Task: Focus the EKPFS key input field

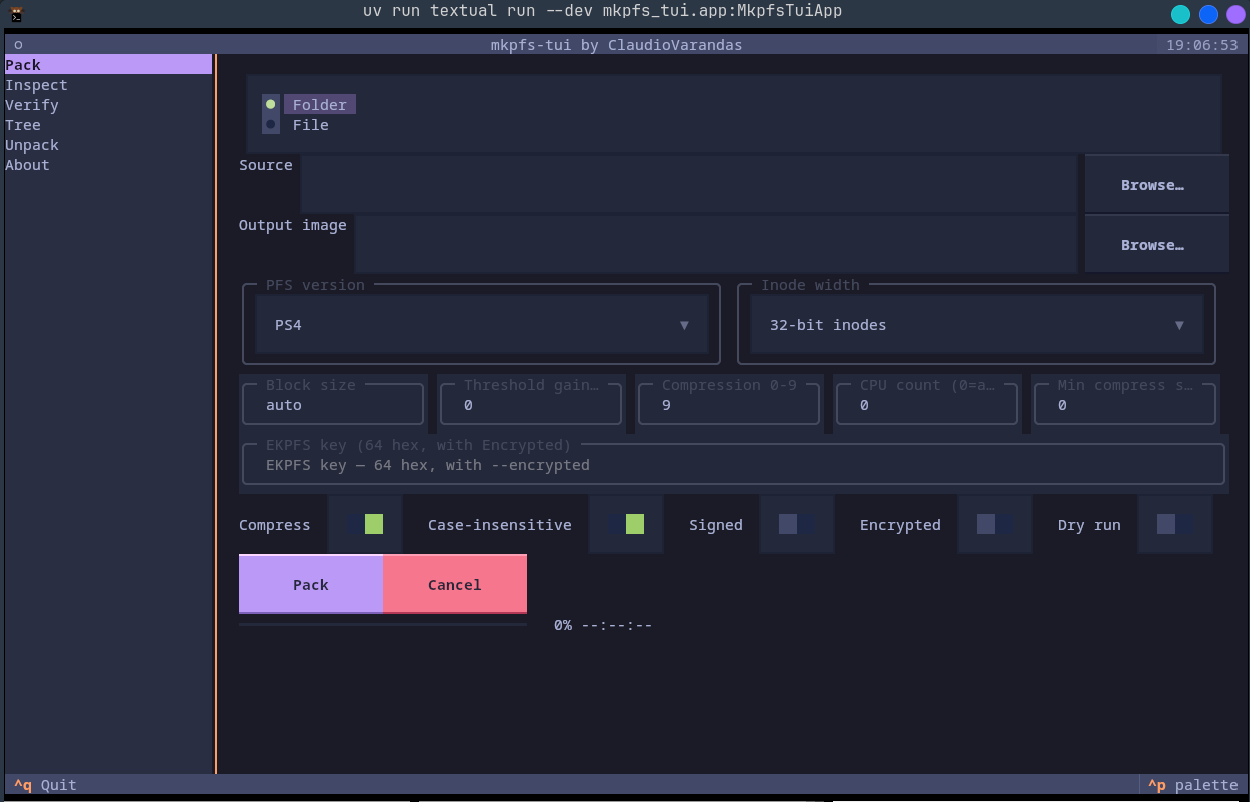Action: [x=733, y=465]
